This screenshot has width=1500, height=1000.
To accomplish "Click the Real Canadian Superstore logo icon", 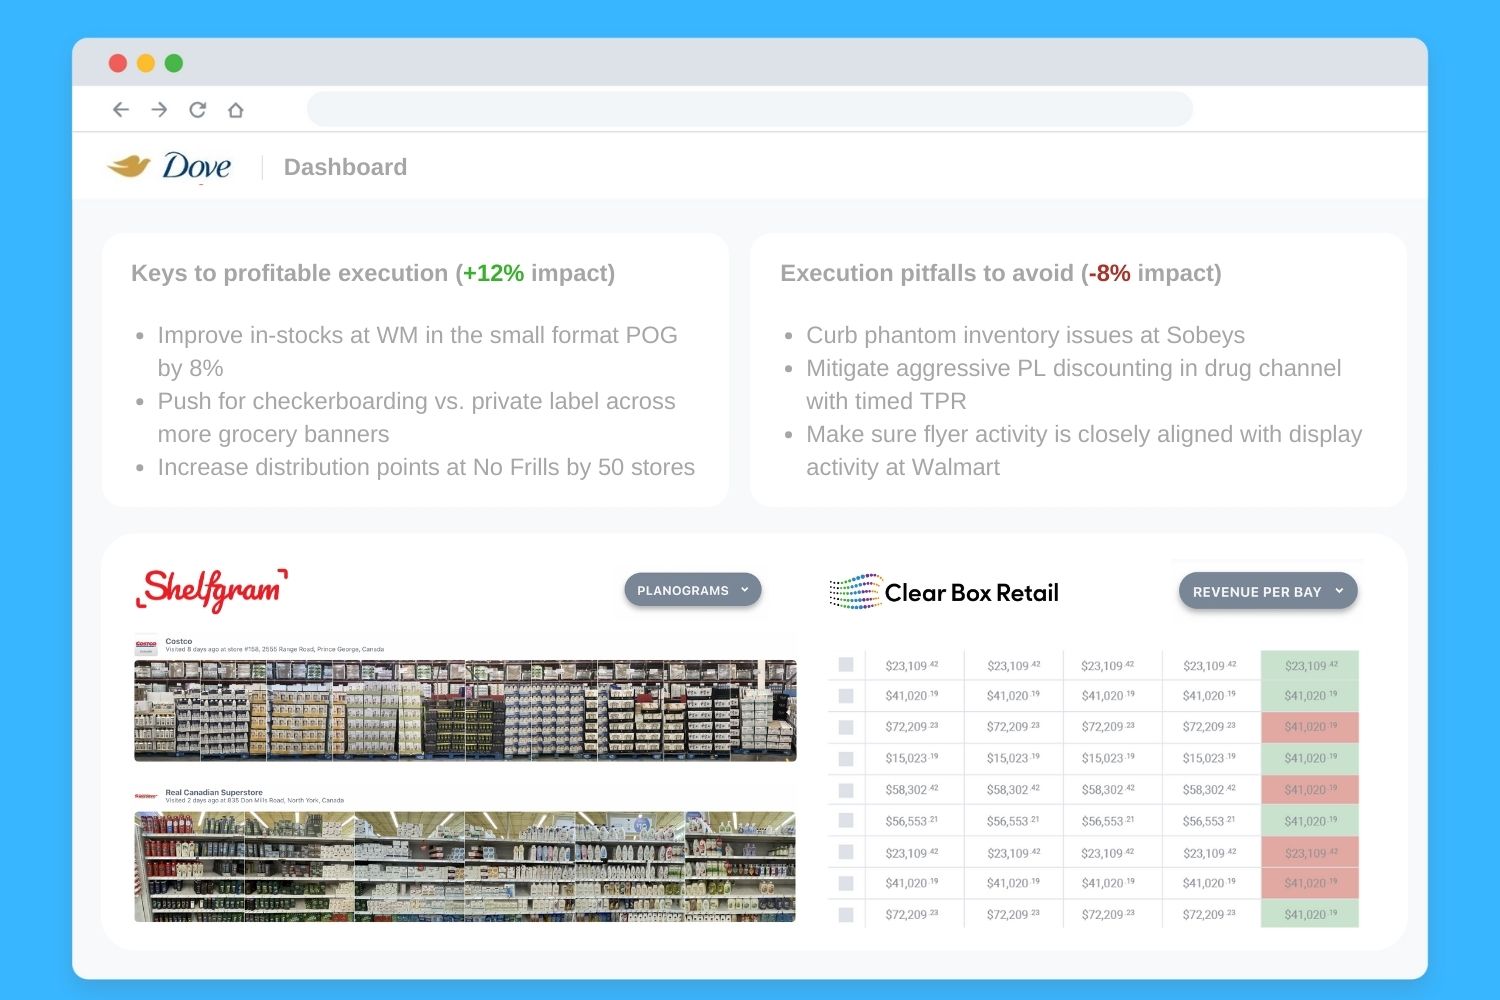I will tap(146, 796).
